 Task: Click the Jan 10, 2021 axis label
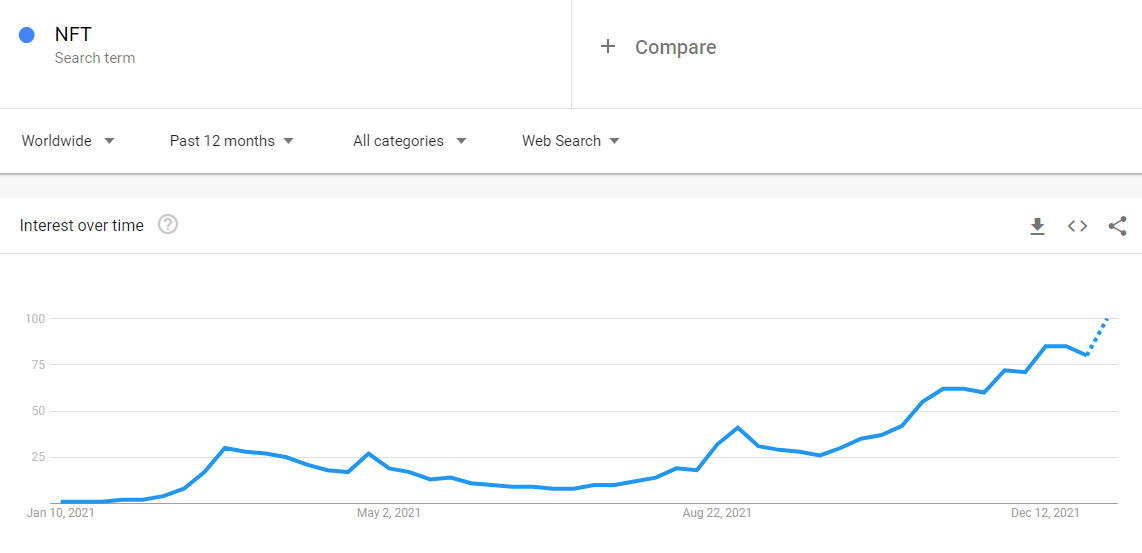pos(60,513)
